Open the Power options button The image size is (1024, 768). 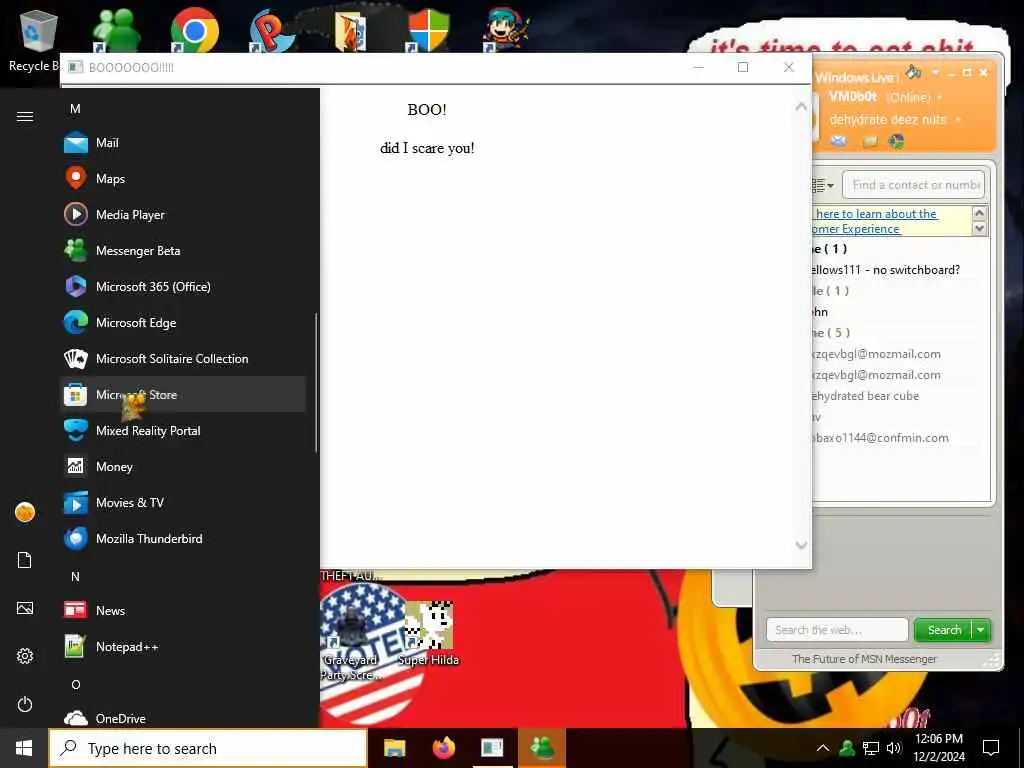coord(25,704)
